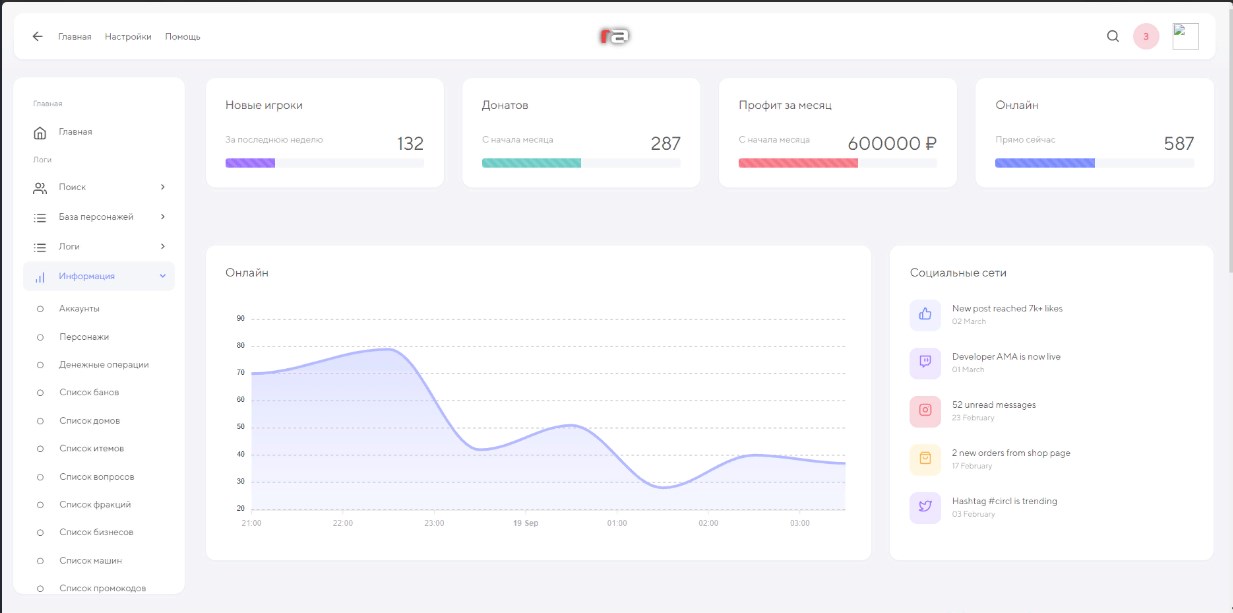Expand the Поиск submenu chevron
The width and height of the screenshot is (1233, 613).
click(163, 187)
